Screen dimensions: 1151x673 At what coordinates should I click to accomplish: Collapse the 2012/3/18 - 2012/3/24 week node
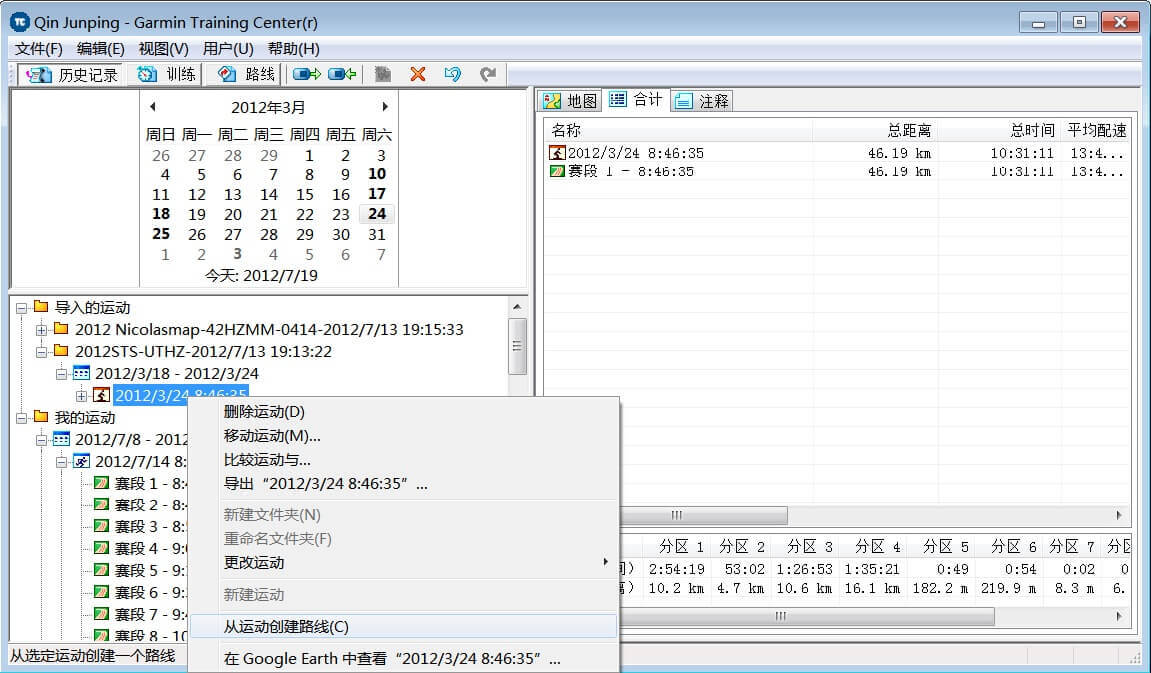pos(62,374)
